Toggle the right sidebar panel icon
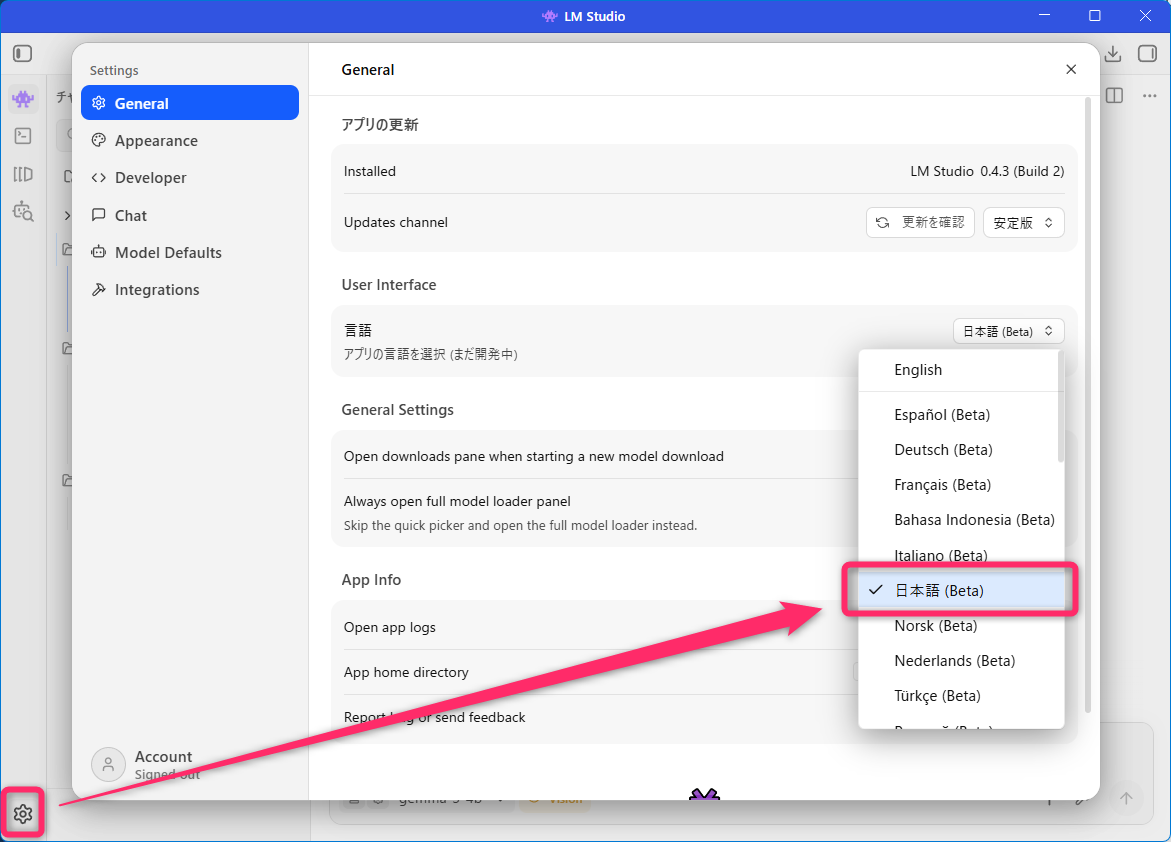Image resolution: width=1171 pixels, height=842 pixels. [x=1147, y=53]
